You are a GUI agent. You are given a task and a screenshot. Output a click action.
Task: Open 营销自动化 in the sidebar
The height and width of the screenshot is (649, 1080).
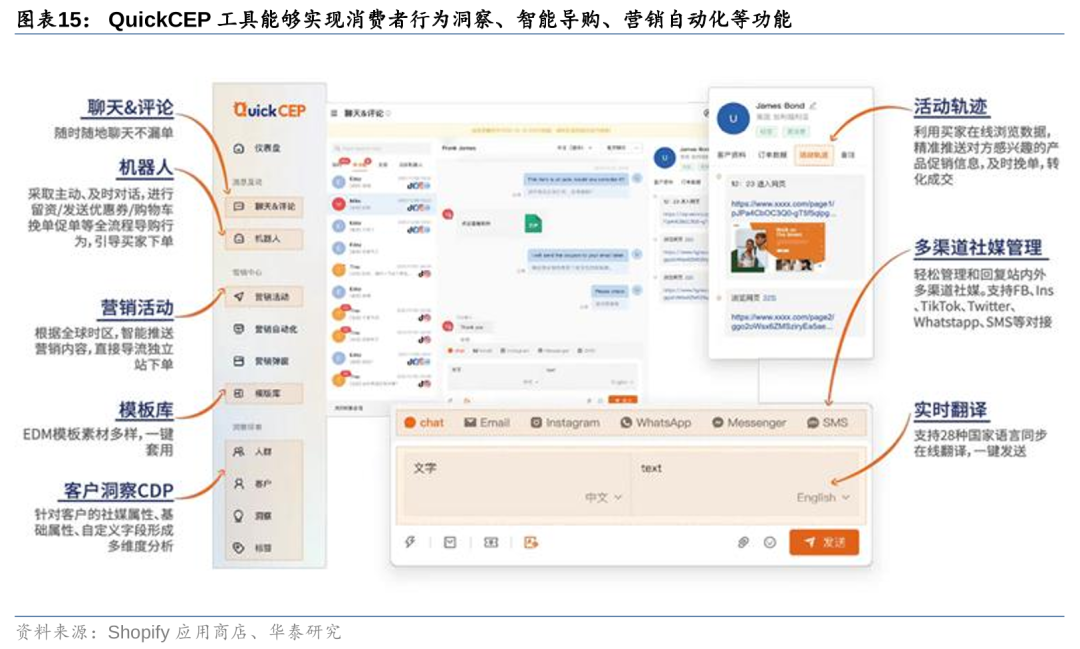pyautogui.click(x=266, y=329)
